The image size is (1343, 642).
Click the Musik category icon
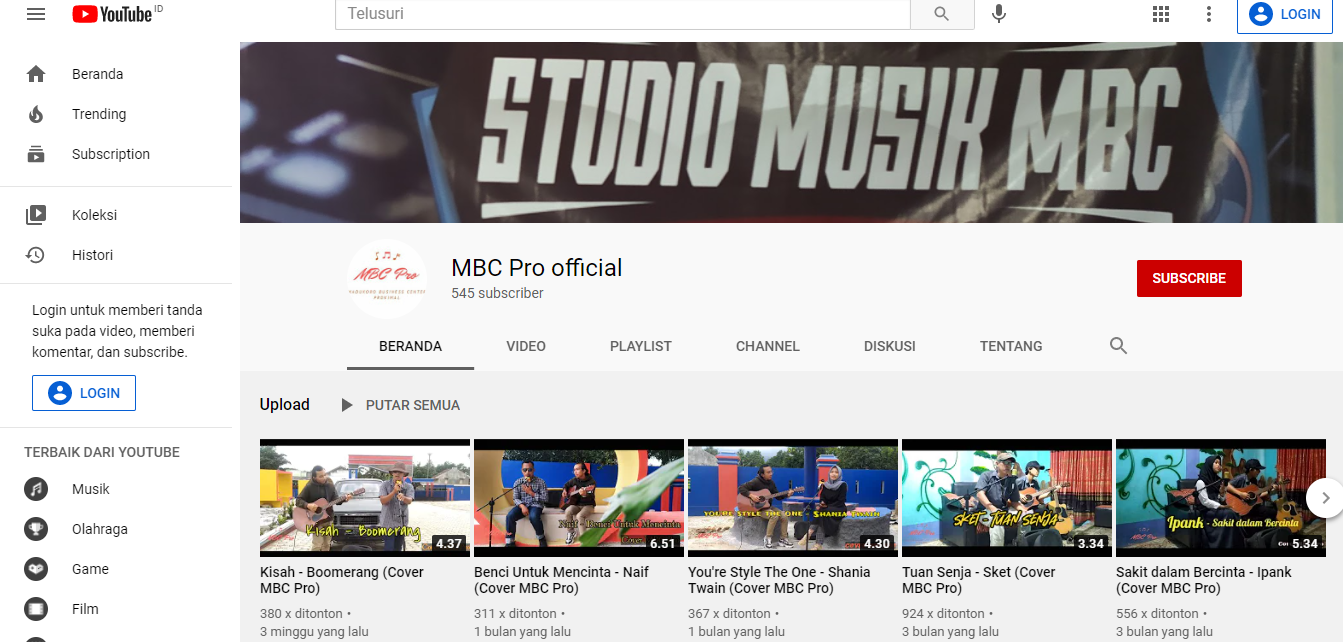(x=36, y=489)
